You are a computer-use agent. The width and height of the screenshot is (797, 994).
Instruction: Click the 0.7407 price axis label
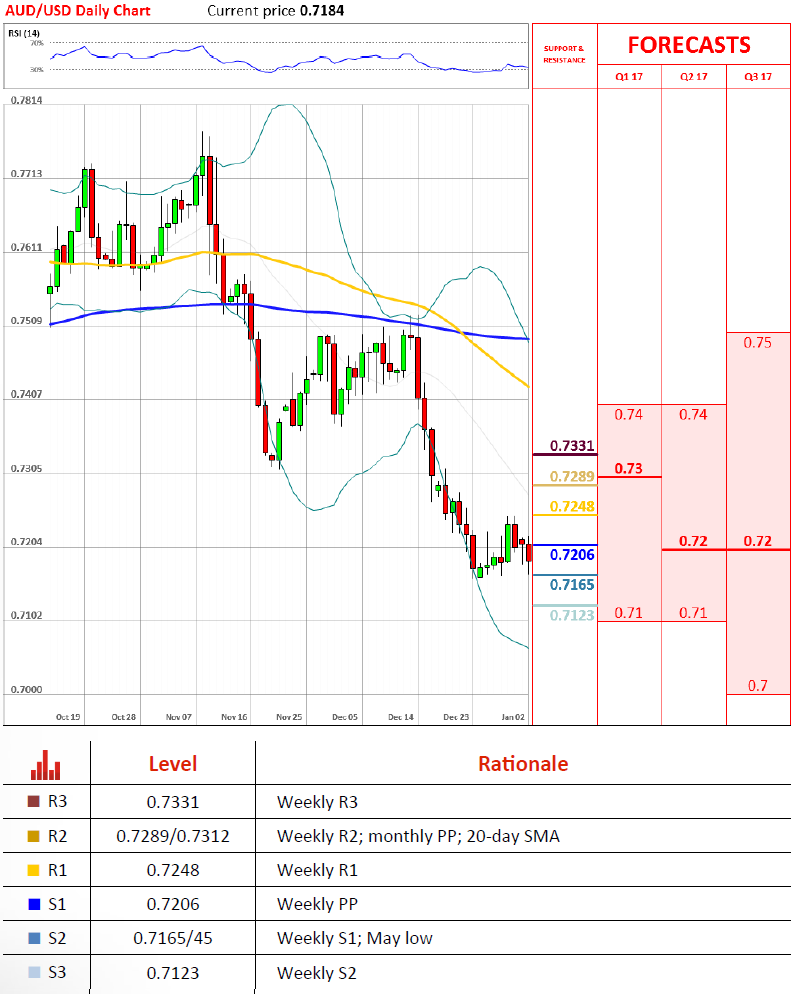(x=27, y=394)
